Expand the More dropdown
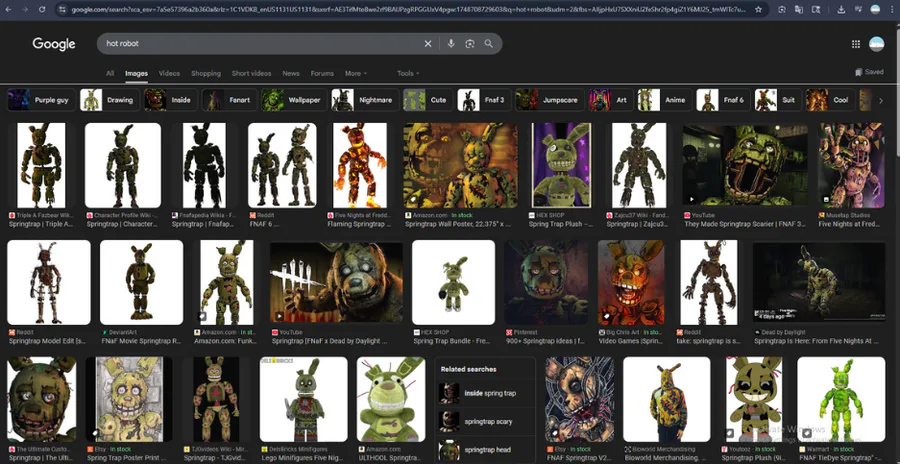This screenshot has height=464, width=900. click(356, 74)
